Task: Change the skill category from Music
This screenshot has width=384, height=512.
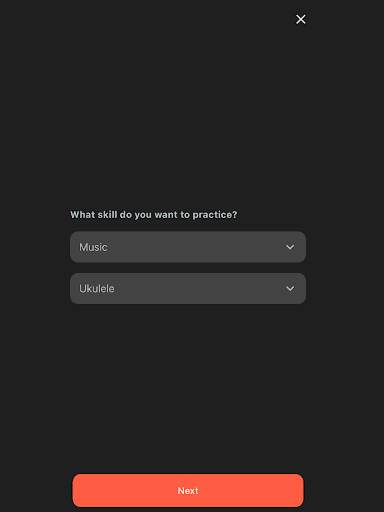Action: [188, 247]
